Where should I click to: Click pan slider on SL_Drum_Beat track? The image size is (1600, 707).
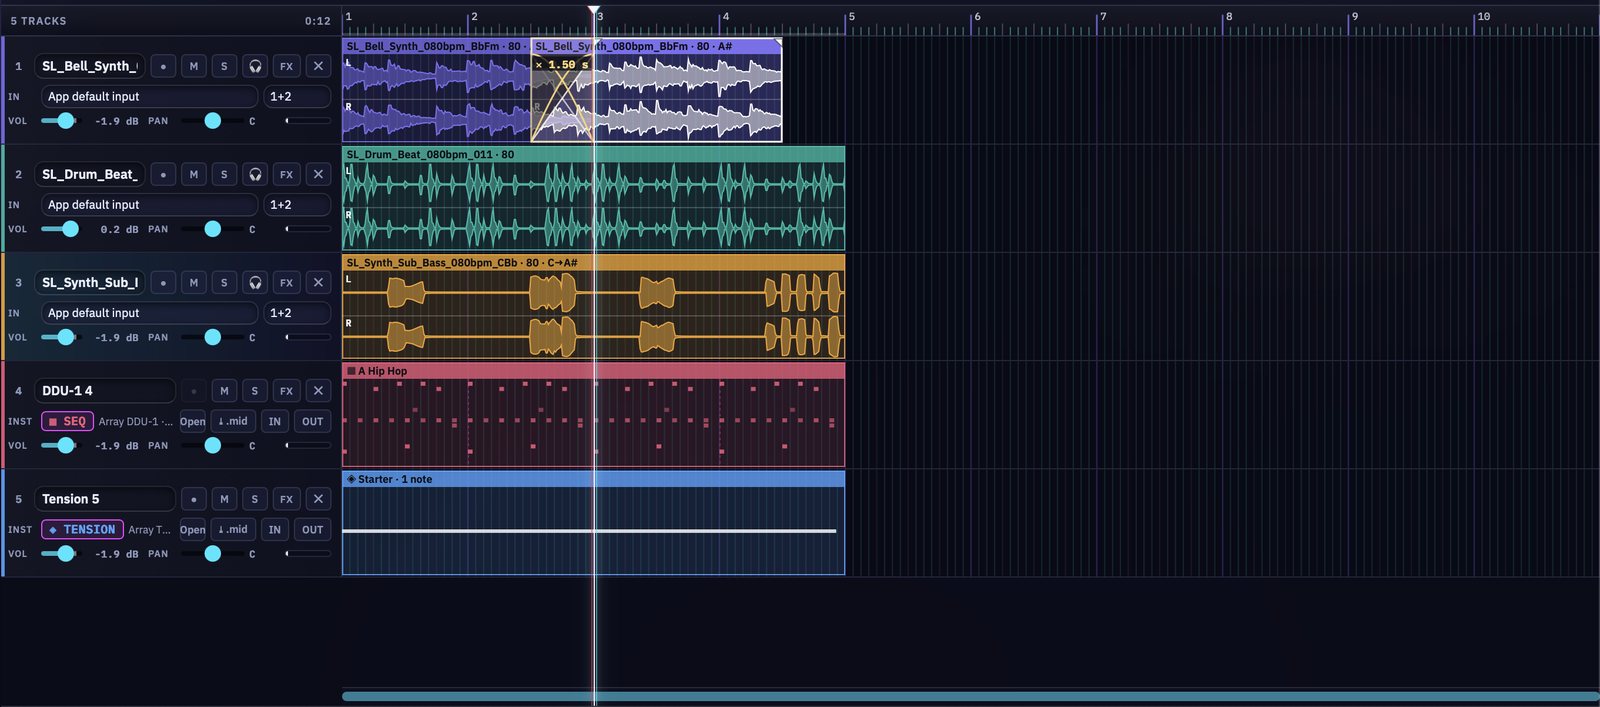click(212, 229)
